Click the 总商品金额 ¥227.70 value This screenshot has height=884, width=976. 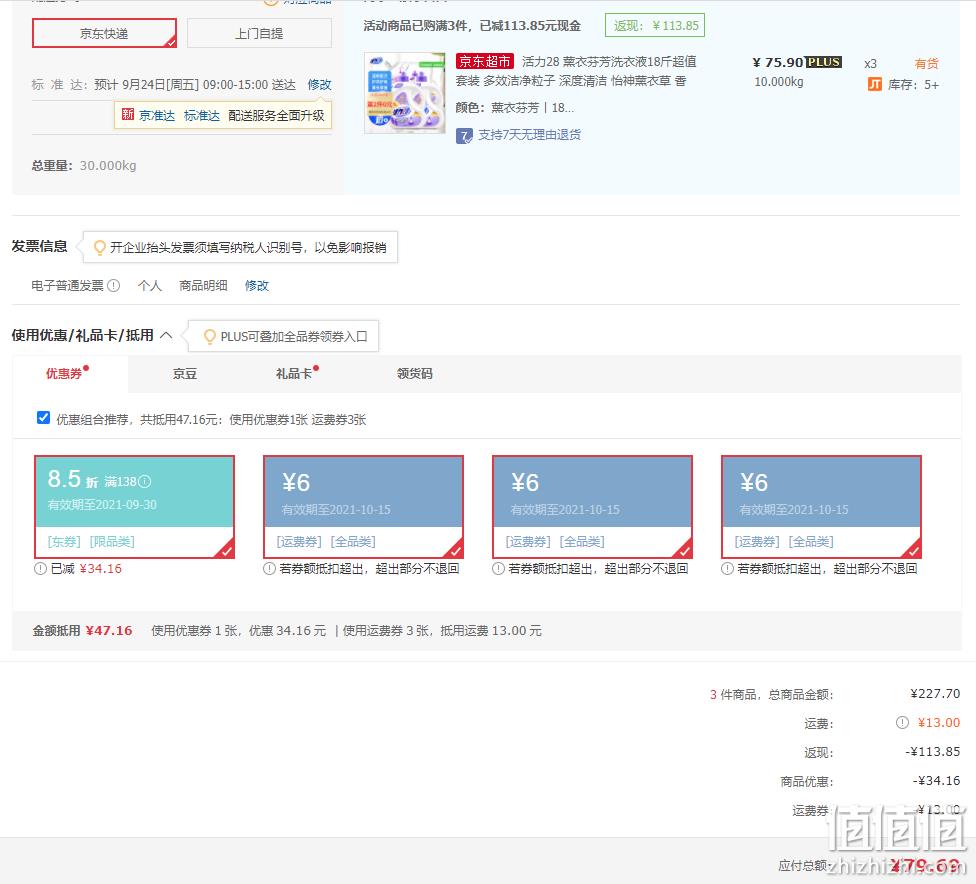(935, 694)
